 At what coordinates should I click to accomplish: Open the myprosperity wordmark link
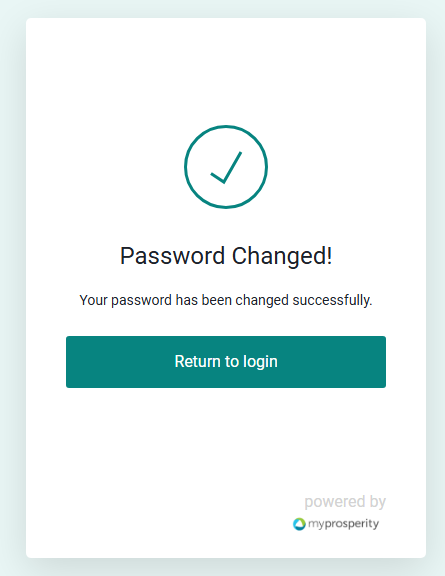[343, 524]
